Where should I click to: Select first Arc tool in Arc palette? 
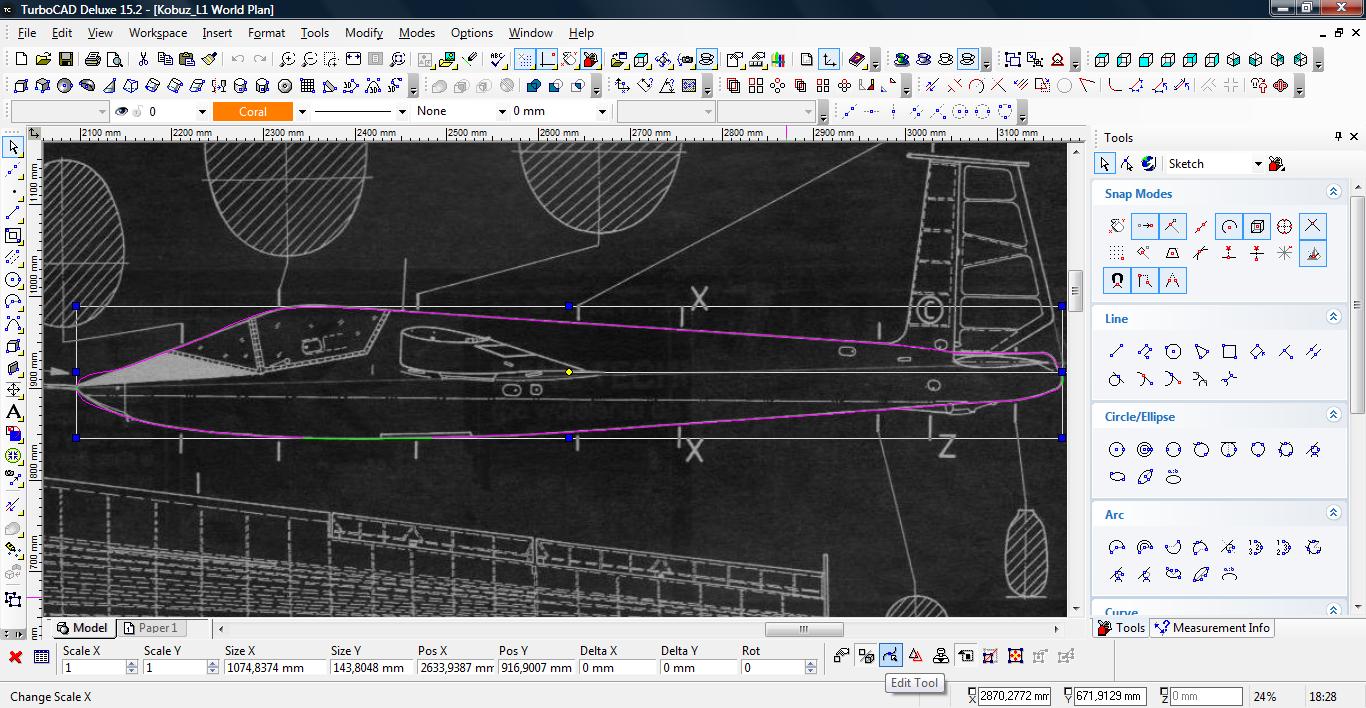pos(1117,547)
